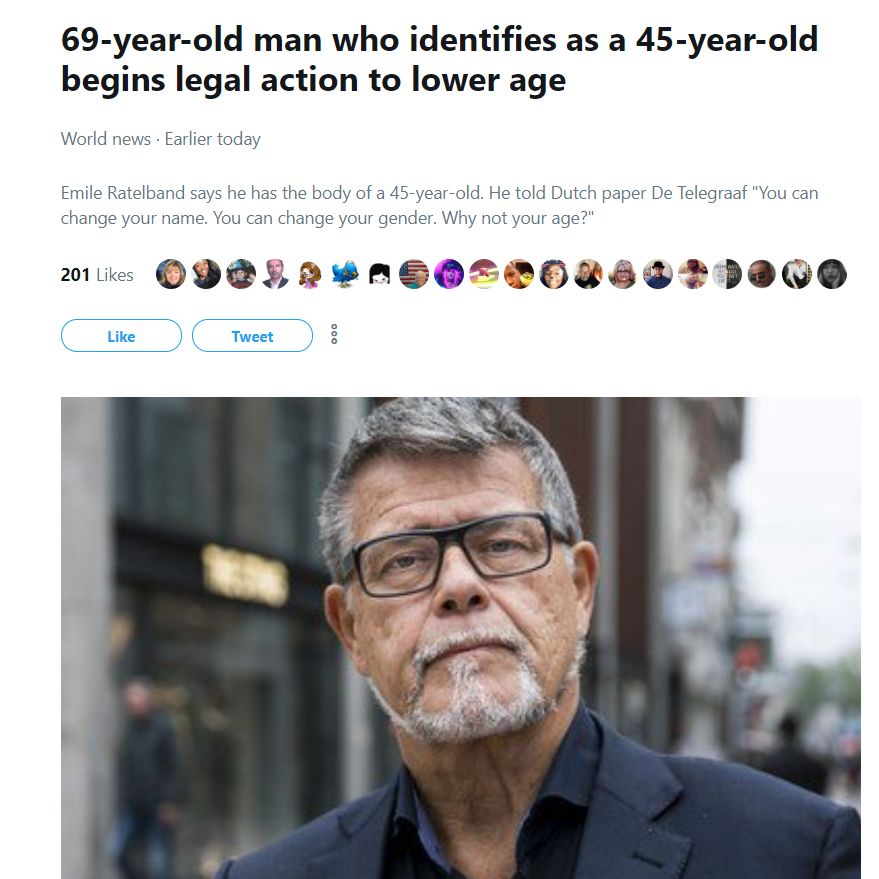View the 201 Likes list
Screen dimensions: 879x879
pos(97,275)
